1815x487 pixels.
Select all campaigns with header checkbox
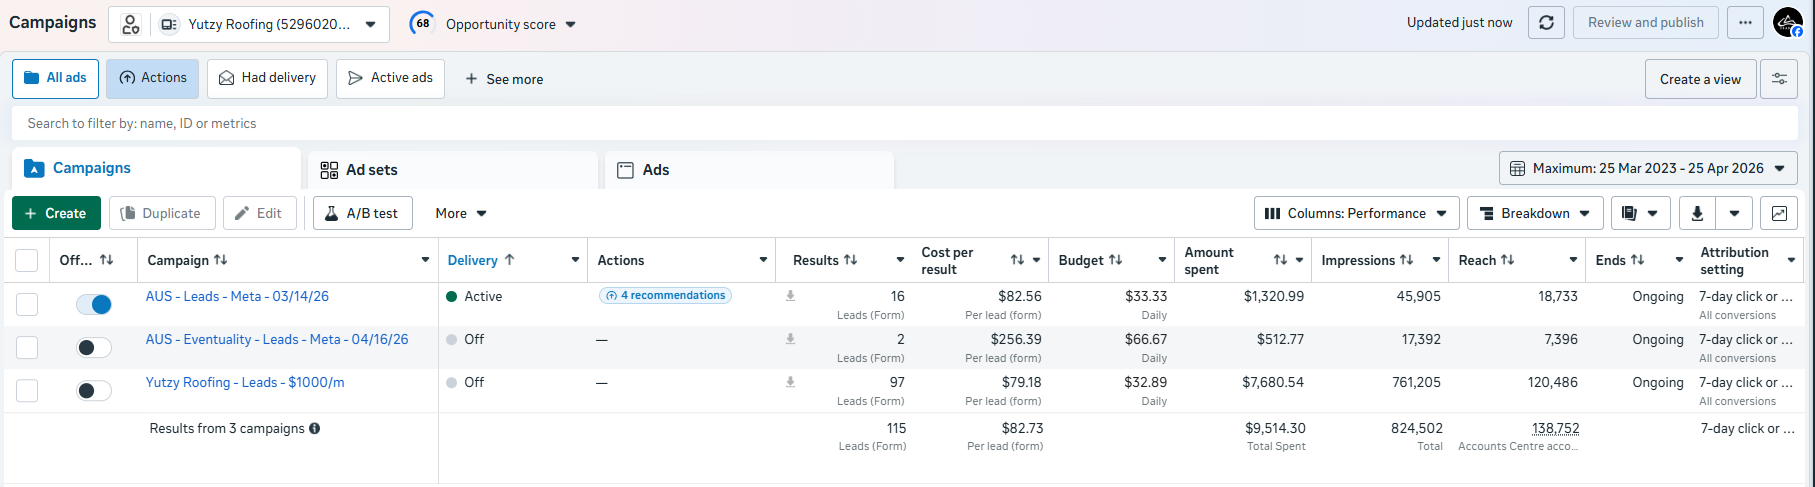pyautogui.click(x=27, y=260)
